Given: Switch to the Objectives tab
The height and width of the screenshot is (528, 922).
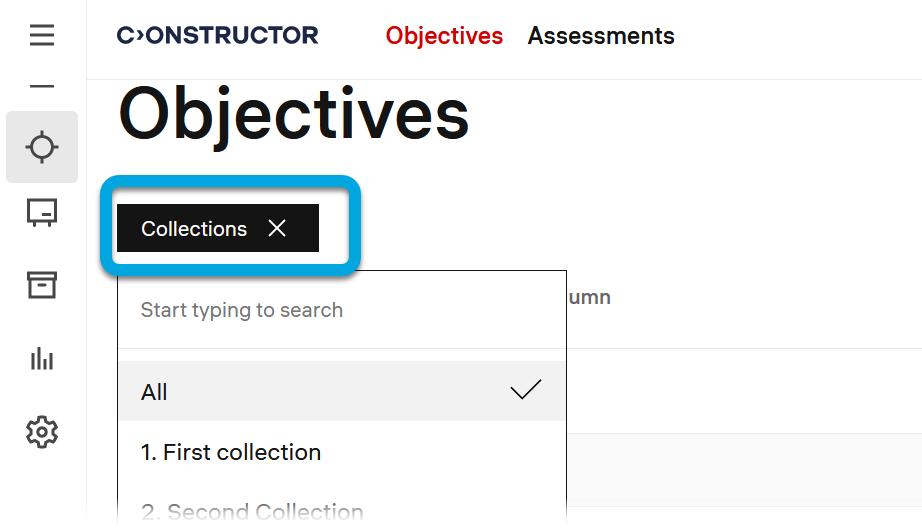Looking at the screenshot, I should pos(444,36).
